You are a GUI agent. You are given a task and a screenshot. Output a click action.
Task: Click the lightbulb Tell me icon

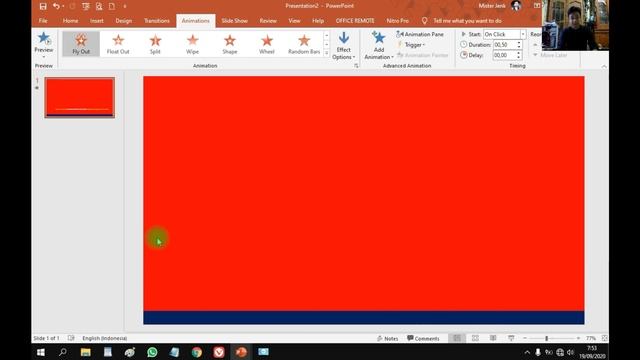[424, 20]
